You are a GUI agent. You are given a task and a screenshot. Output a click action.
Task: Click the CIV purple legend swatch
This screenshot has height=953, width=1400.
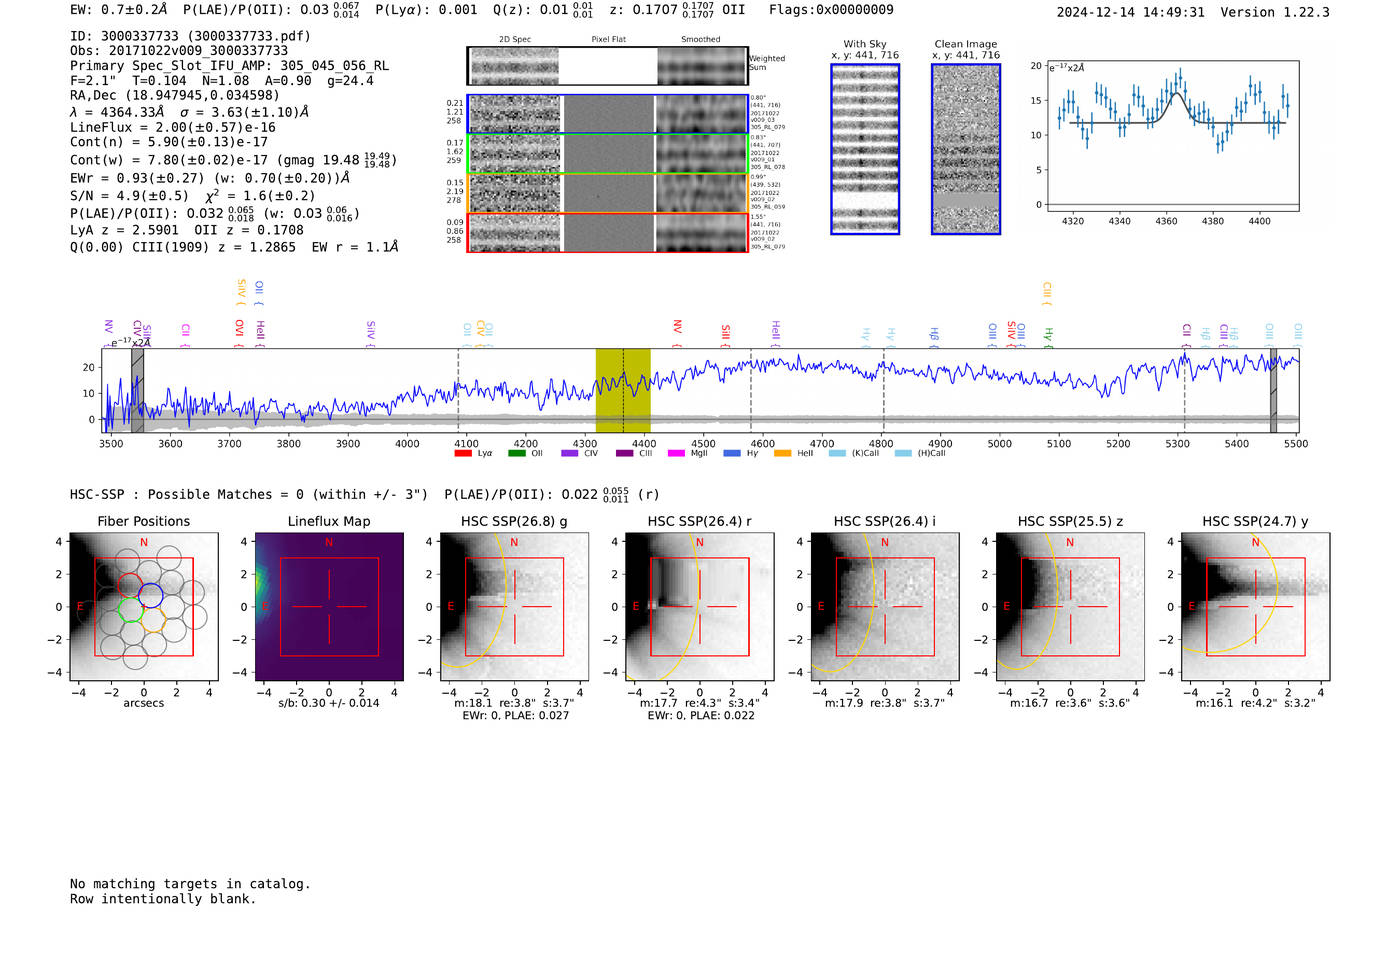570,453
